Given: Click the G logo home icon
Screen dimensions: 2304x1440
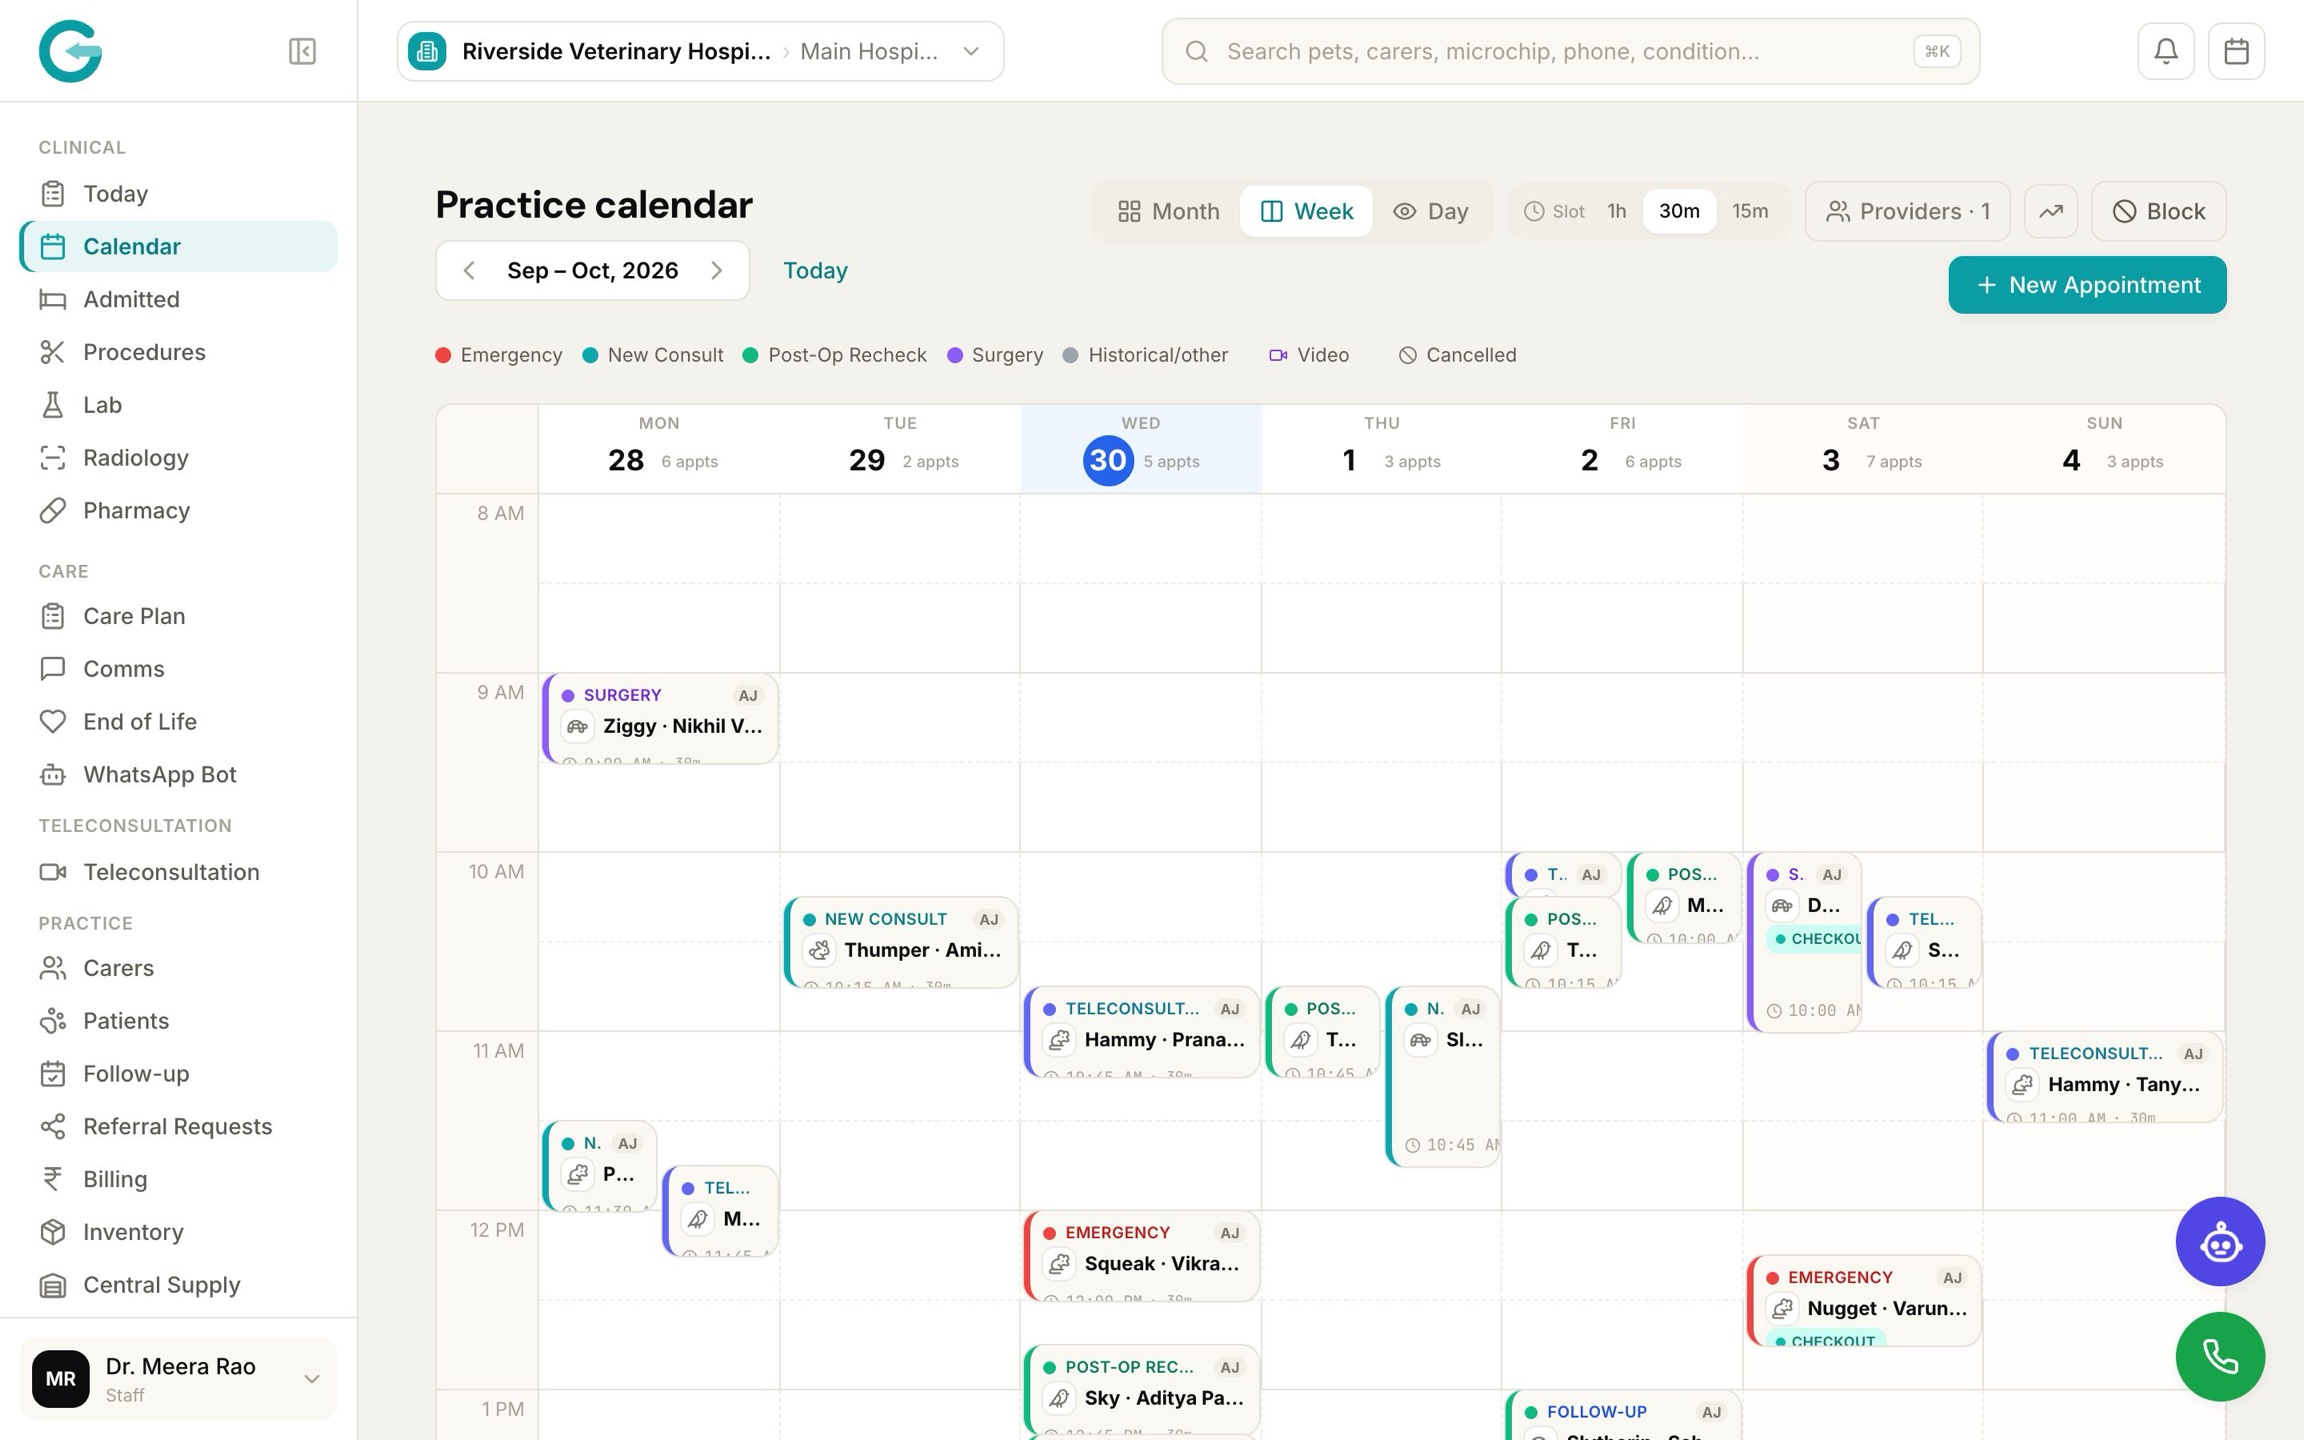Looking at the screenshot, I should pos(70,51).
